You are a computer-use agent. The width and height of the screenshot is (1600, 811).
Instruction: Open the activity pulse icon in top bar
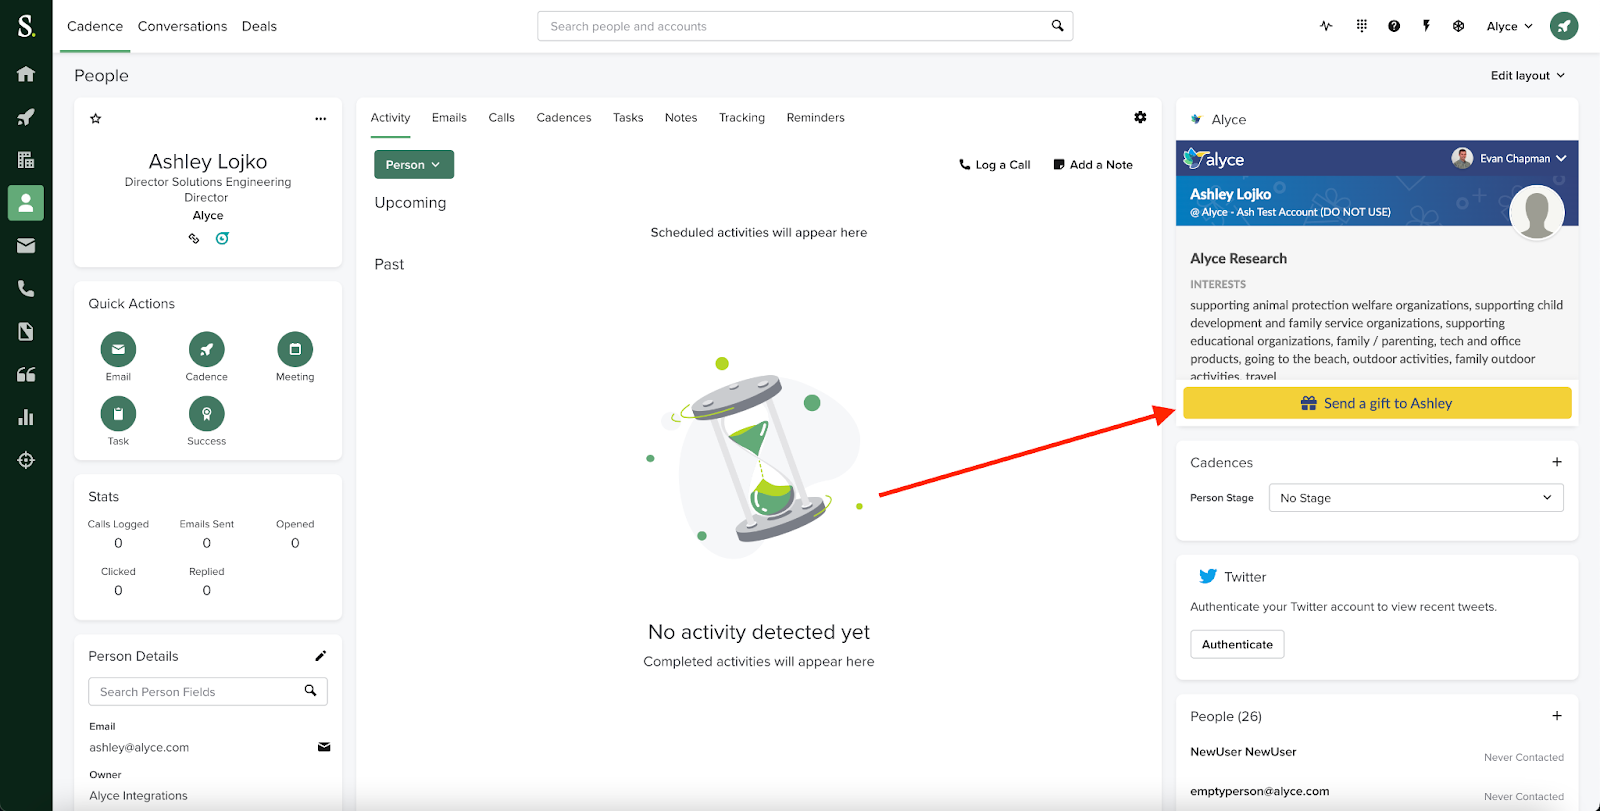[1326, 26]
